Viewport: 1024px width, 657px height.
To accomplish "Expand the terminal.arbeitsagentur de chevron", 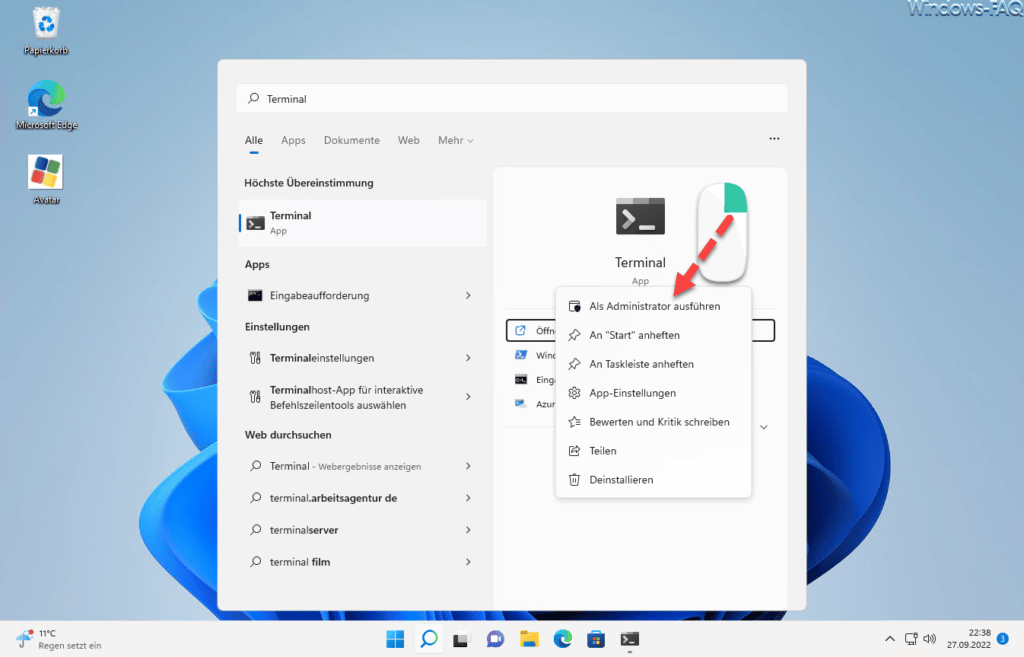I will tap(468, 498).
